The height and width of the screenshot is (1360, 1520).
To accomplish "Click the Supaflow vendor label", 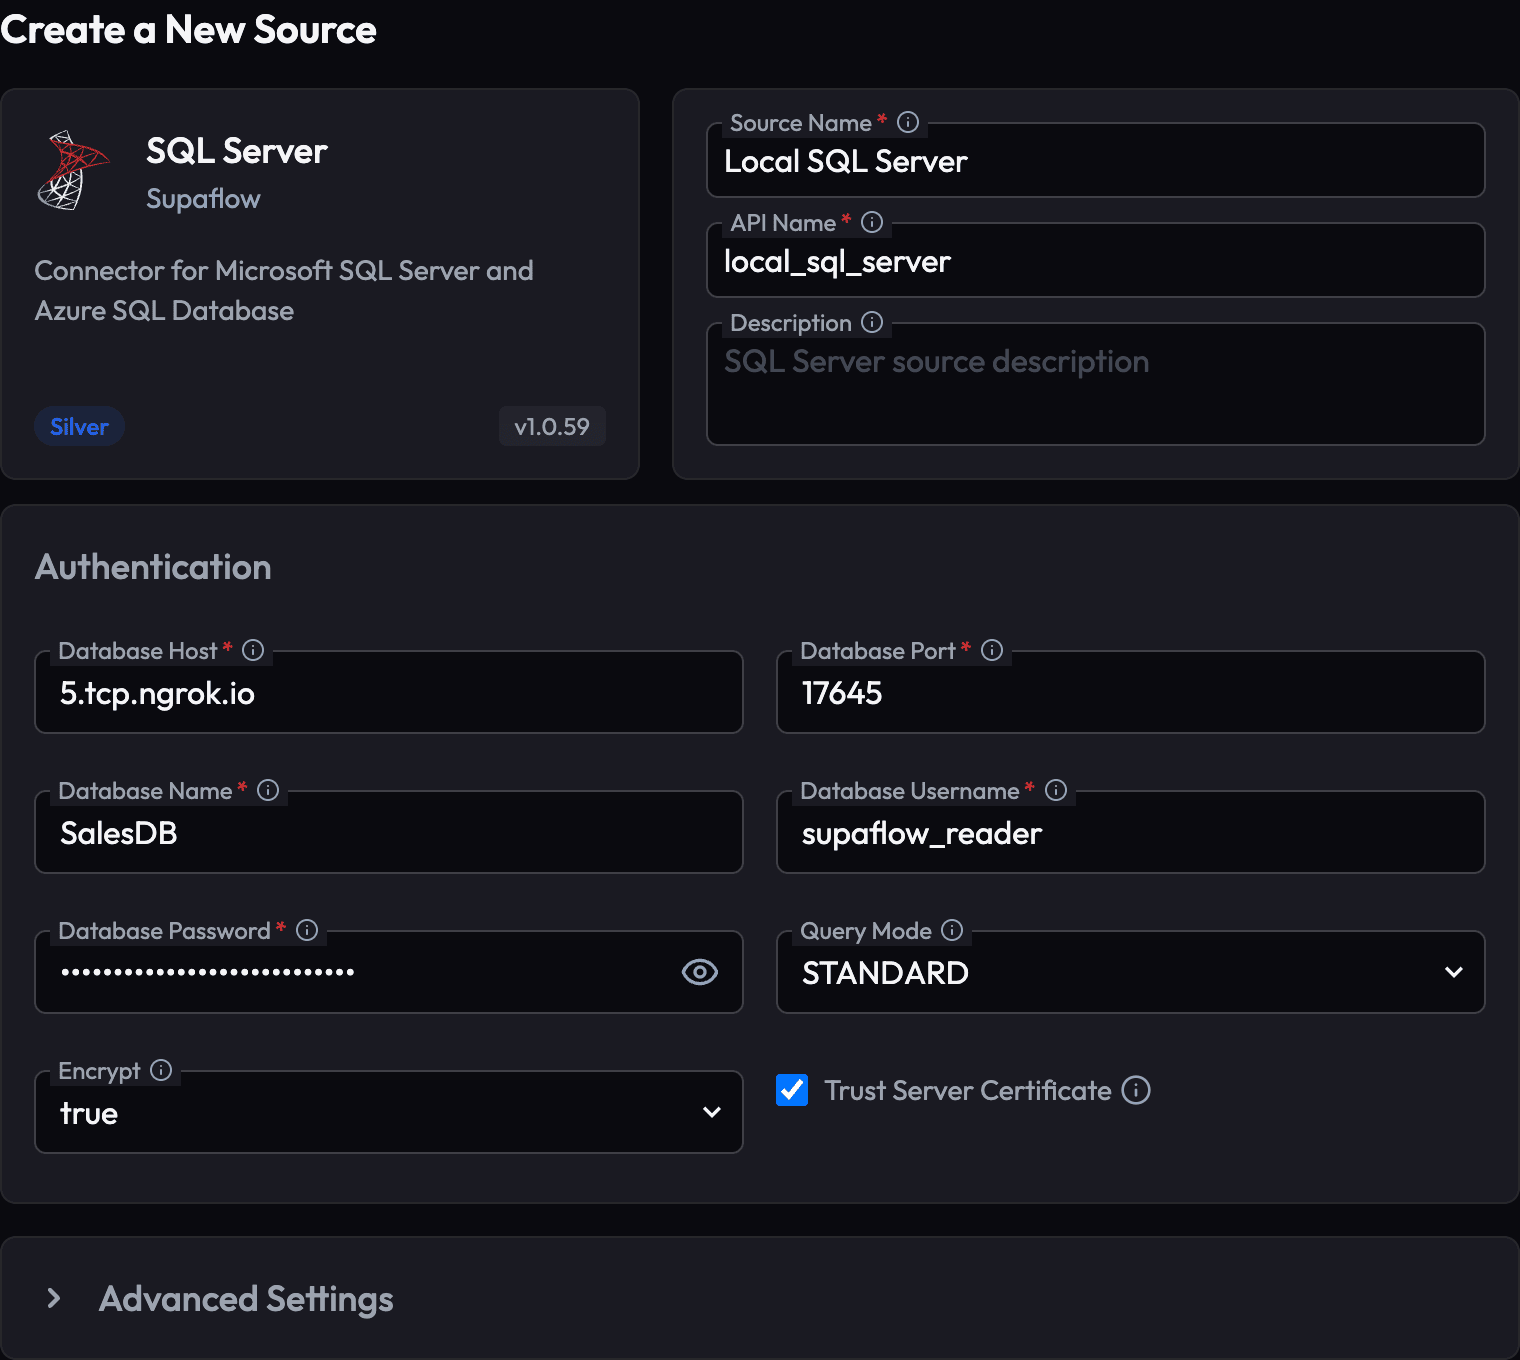I will (x=203, y=199).
